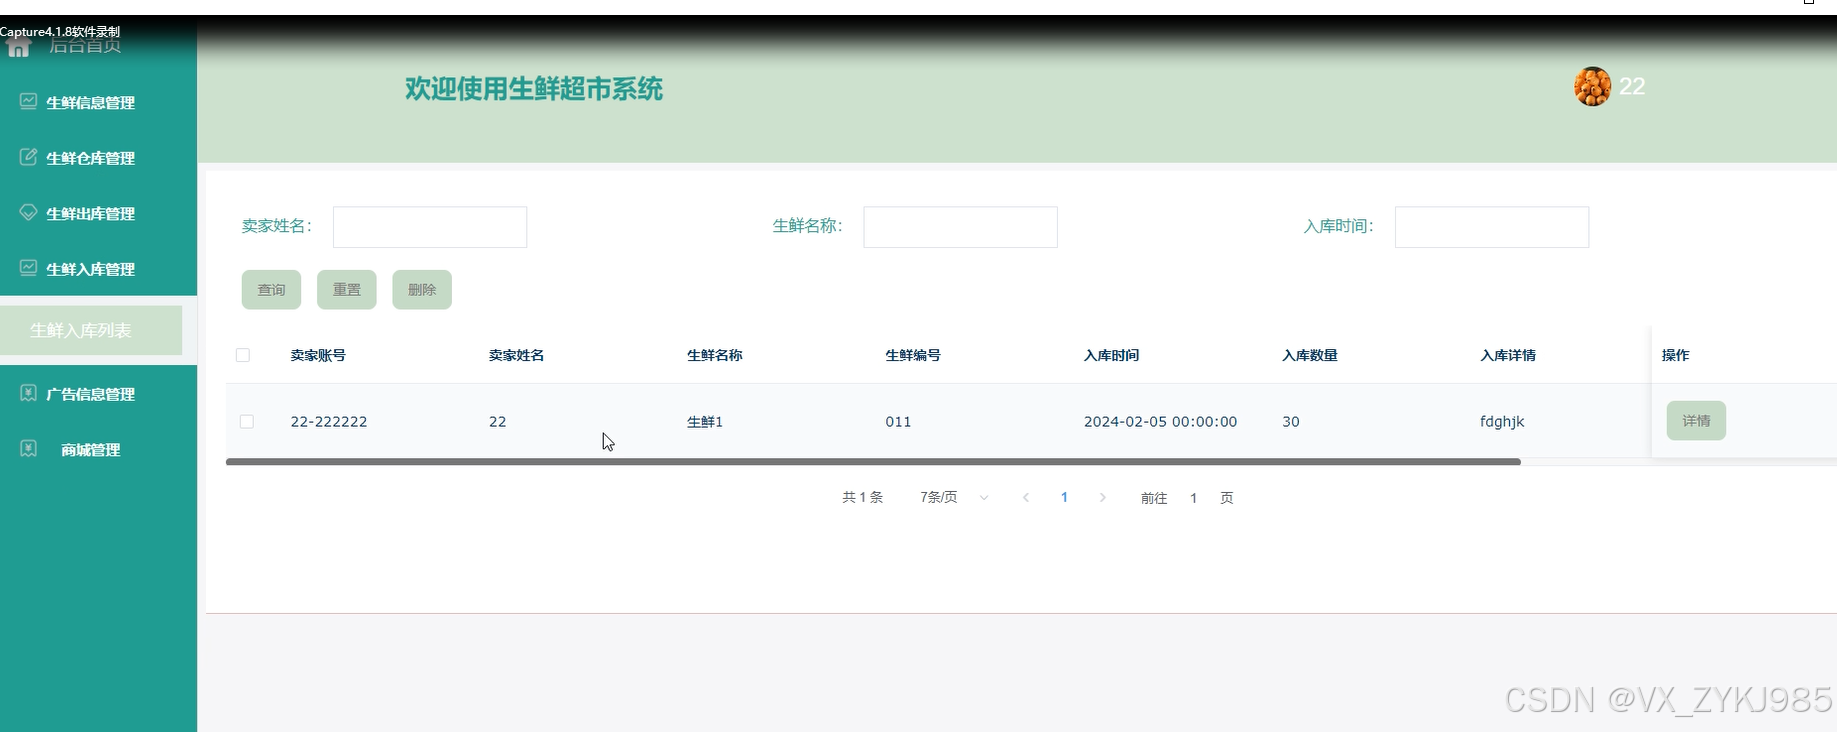Screen dimensions: 1837x732
Task: Click the 生鲜名称 input field
Action: pyautogui.click(x=960, y=227)
